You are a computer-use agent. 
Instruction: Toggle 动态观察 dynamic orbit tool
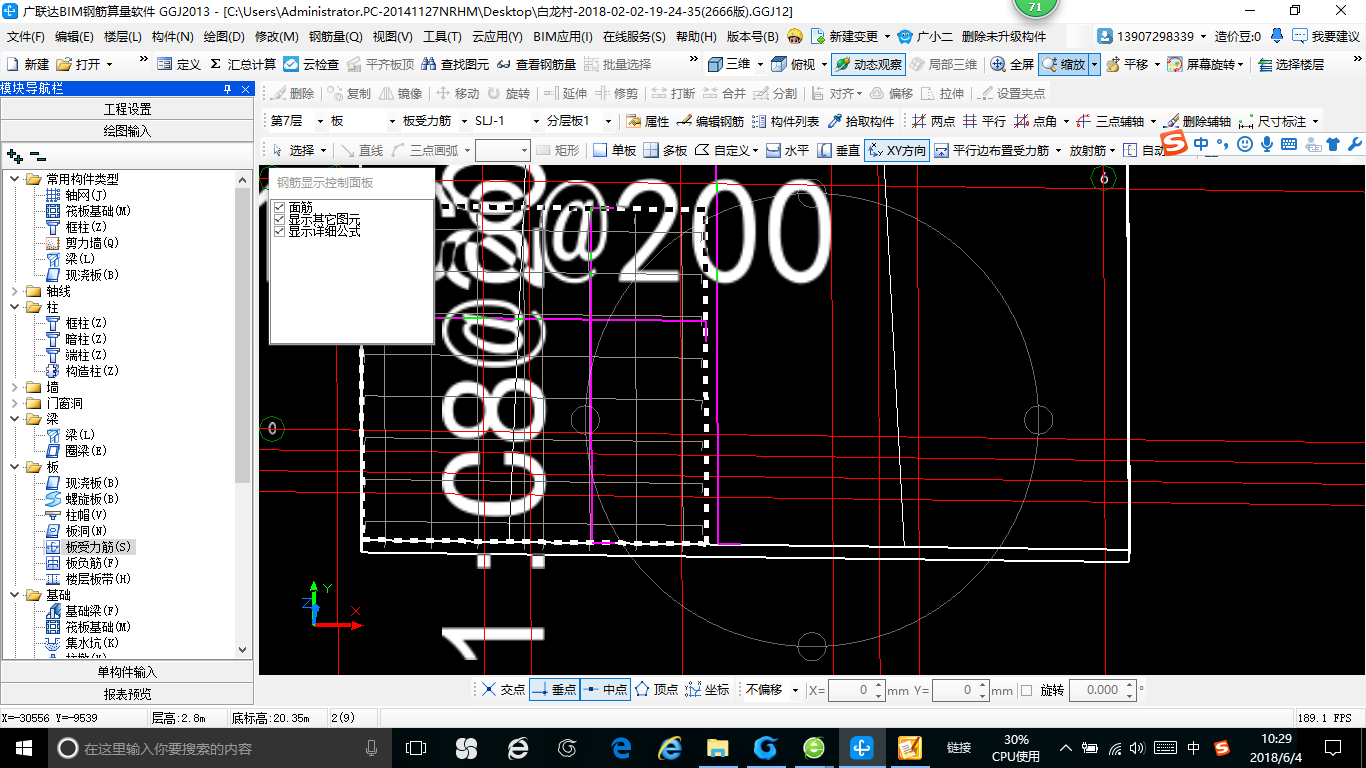tap(868, 64)
